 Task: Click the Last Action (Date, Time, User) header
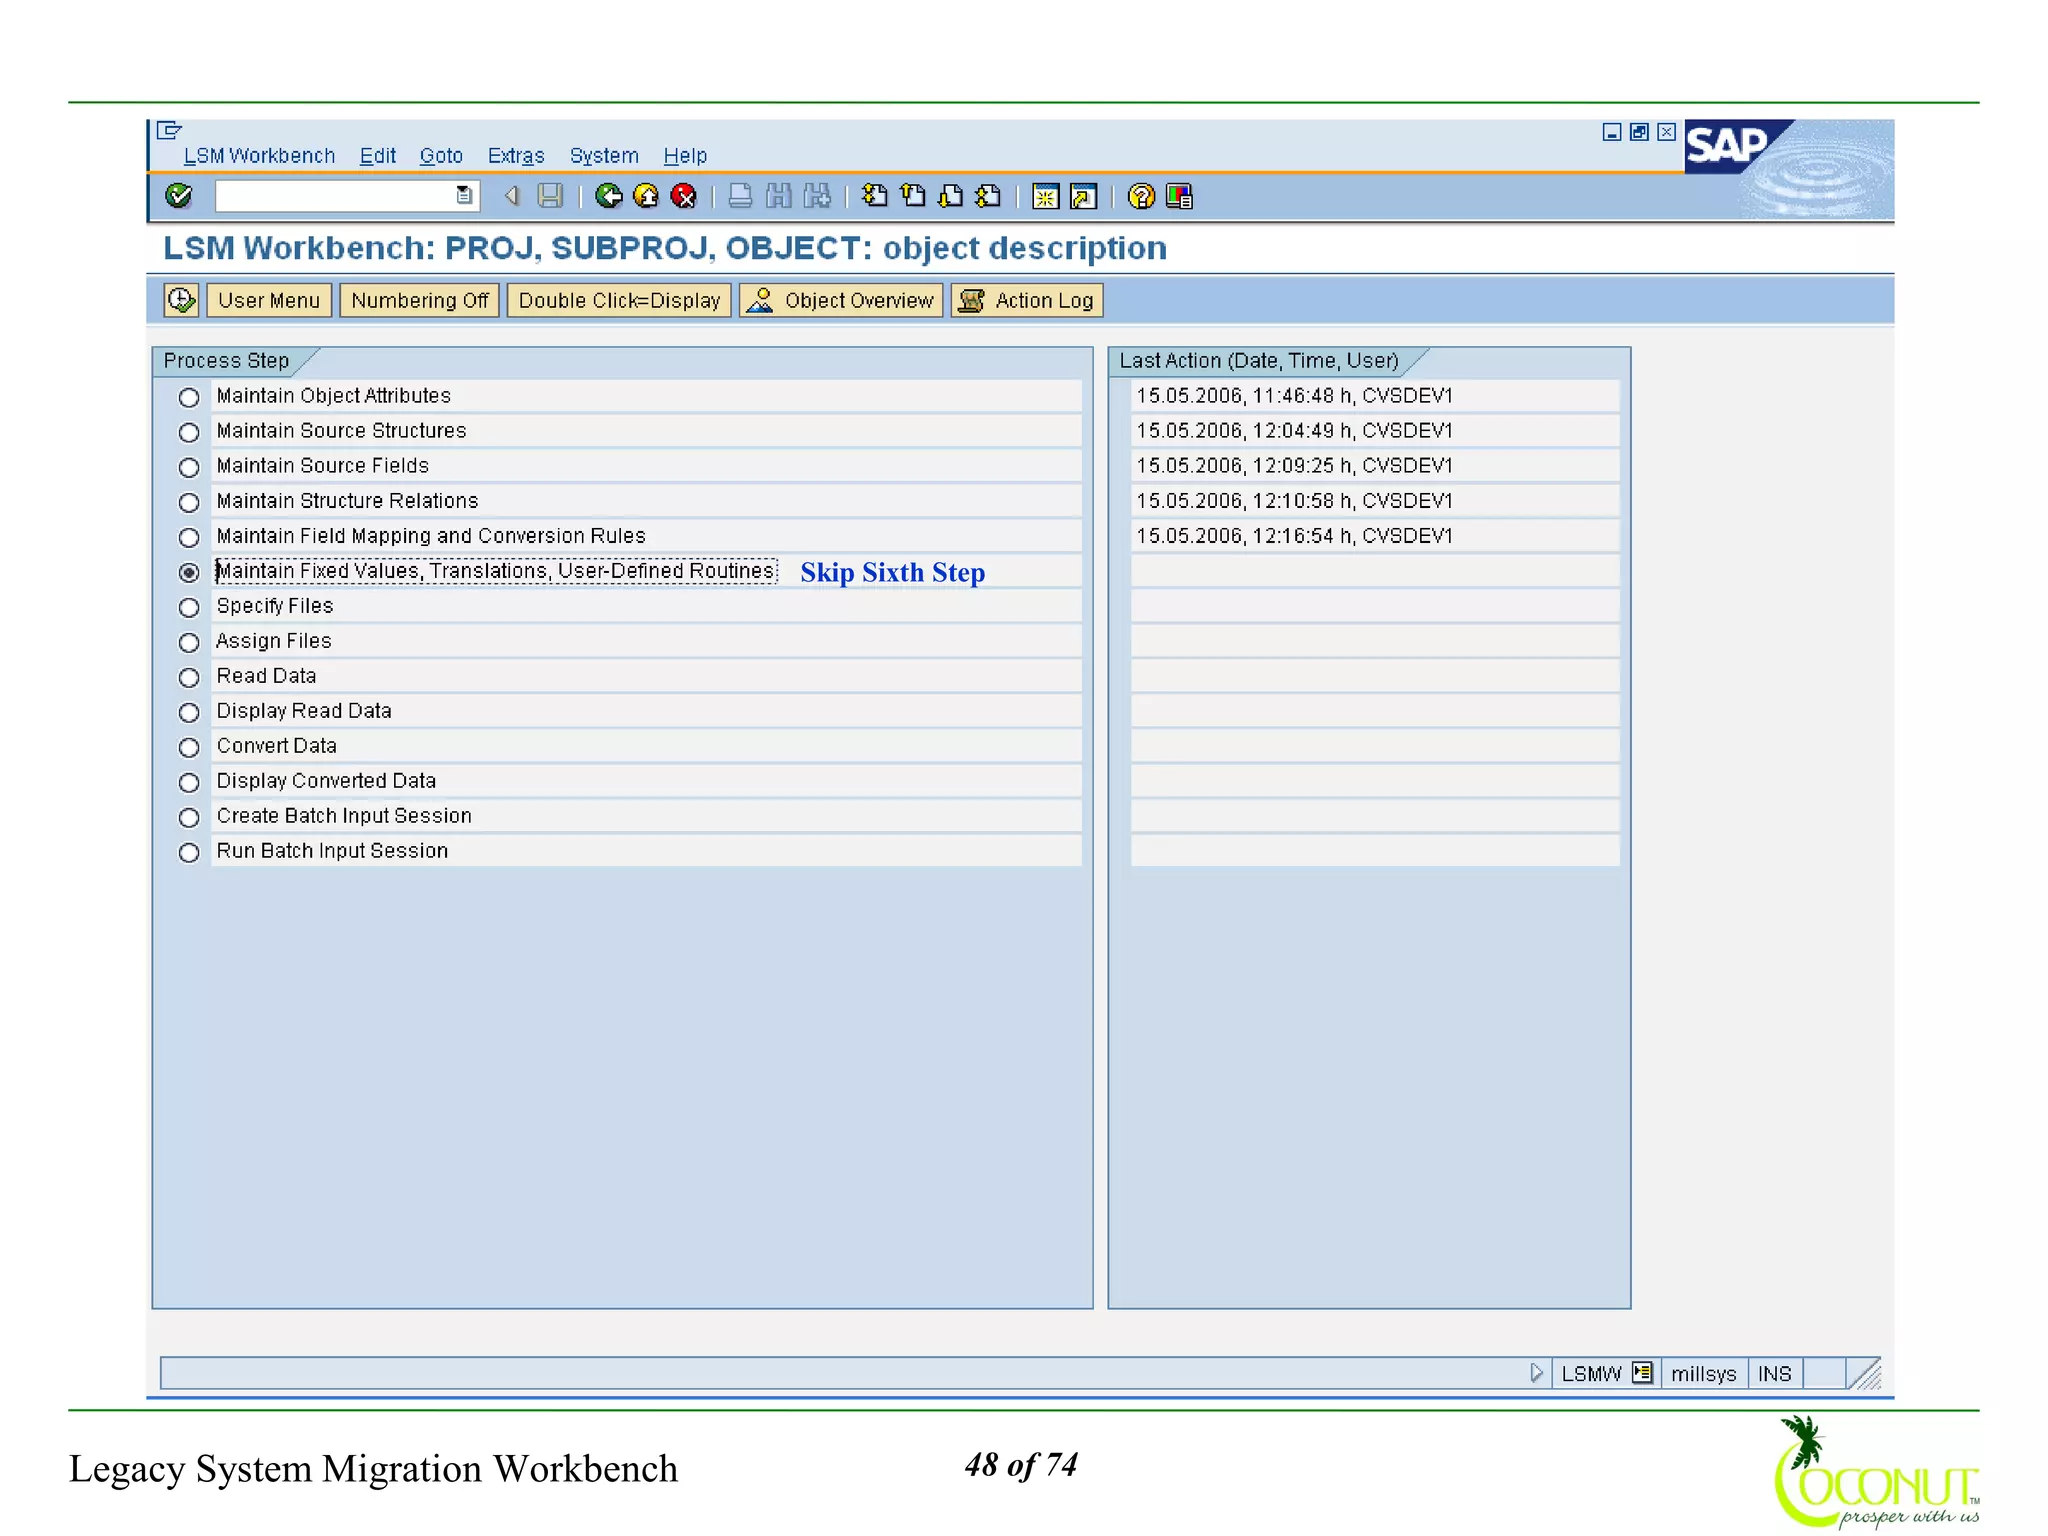pos(1259,360)
